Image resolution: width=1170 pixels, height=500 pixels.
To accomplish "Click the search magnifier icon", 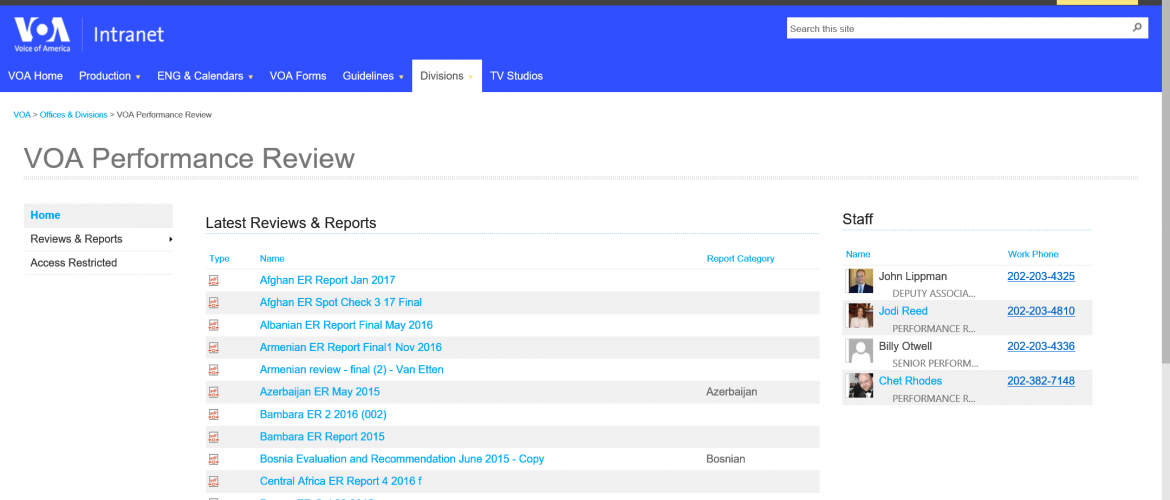I will coord(1137,28).
